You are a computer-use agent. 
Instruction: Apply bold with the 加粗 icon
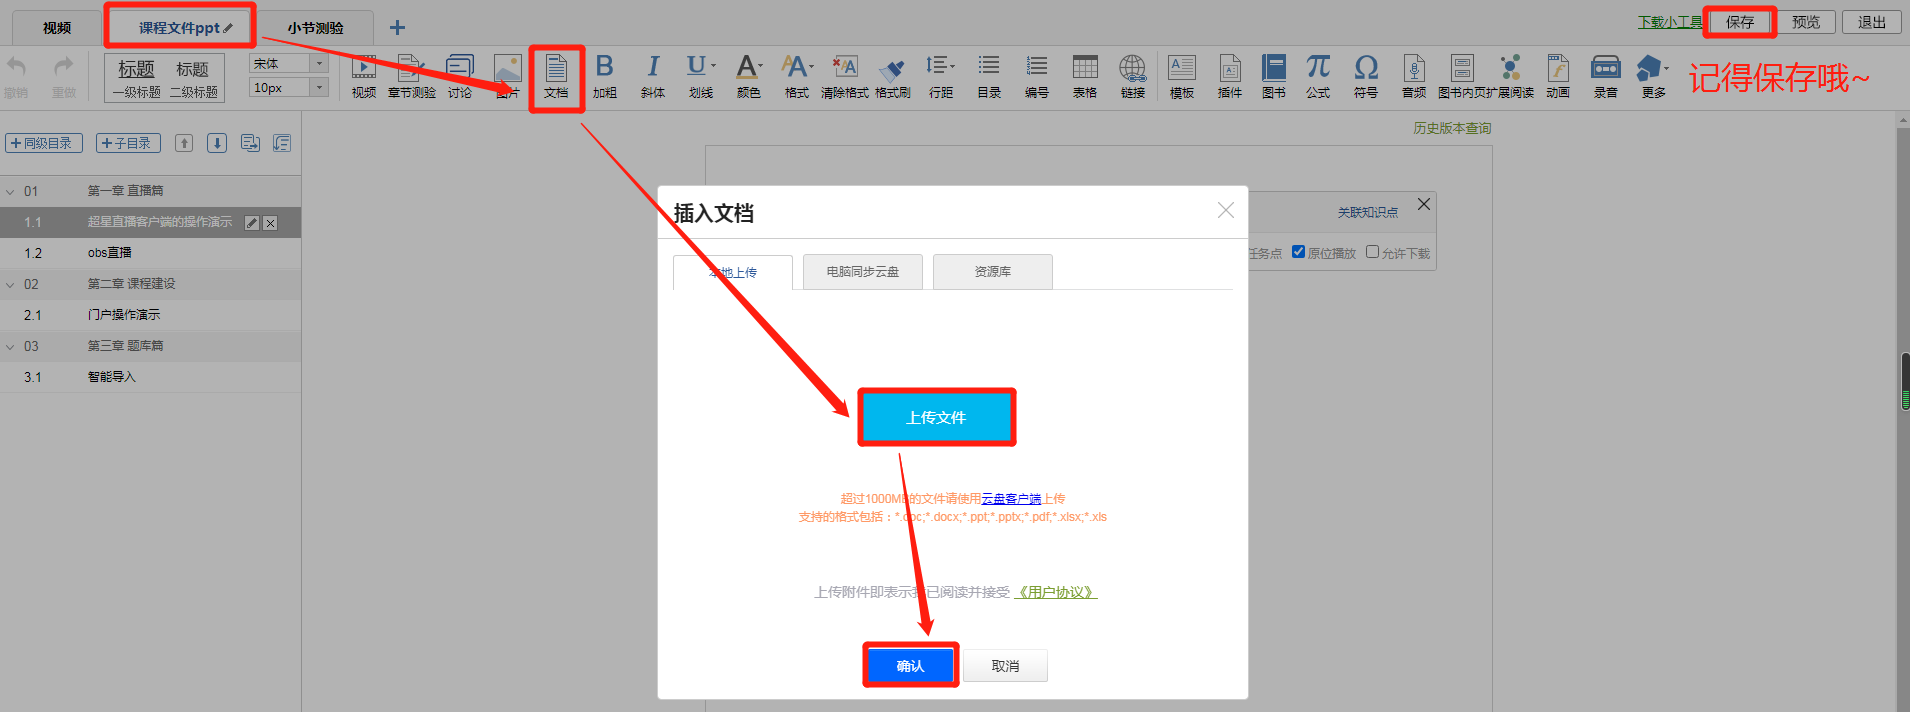point(604,76)
